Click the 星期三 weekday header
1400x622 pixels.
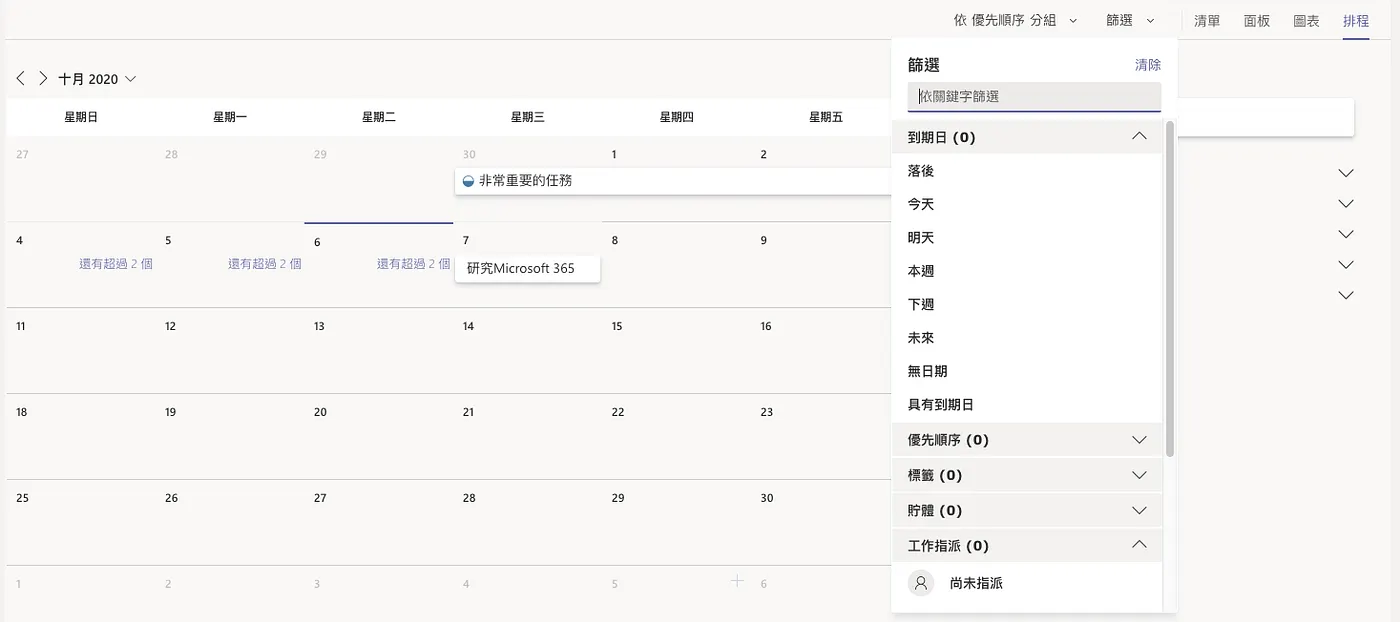coord(527,117)
